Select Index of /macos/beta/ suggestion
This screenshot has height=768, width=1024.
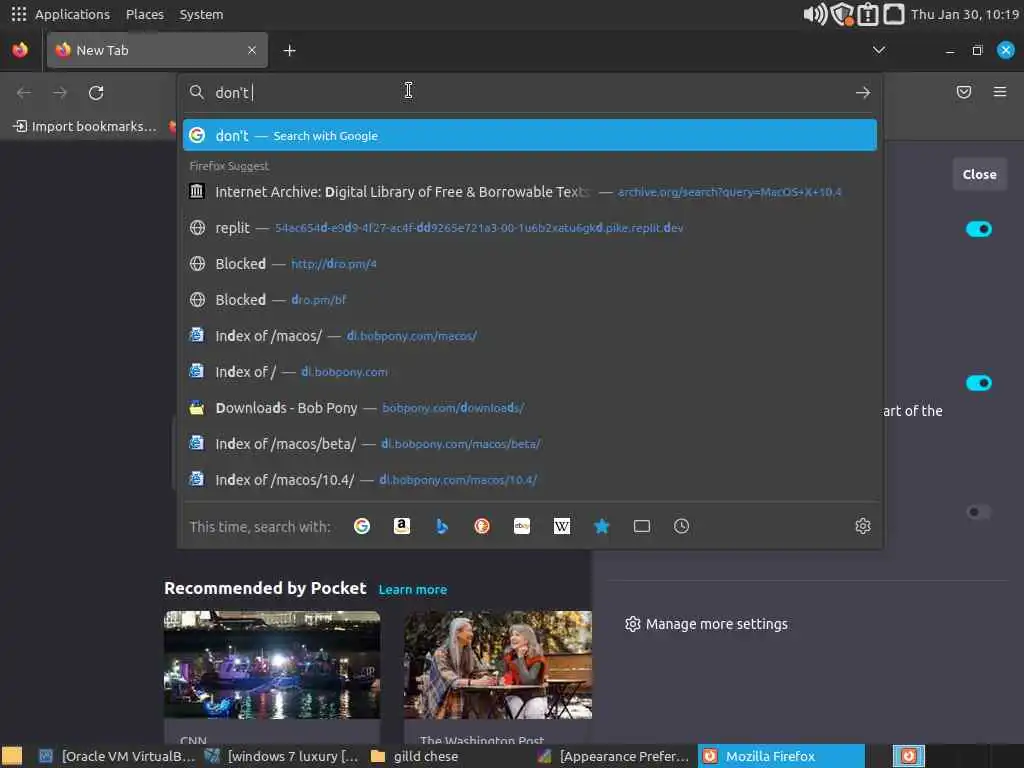530,443
